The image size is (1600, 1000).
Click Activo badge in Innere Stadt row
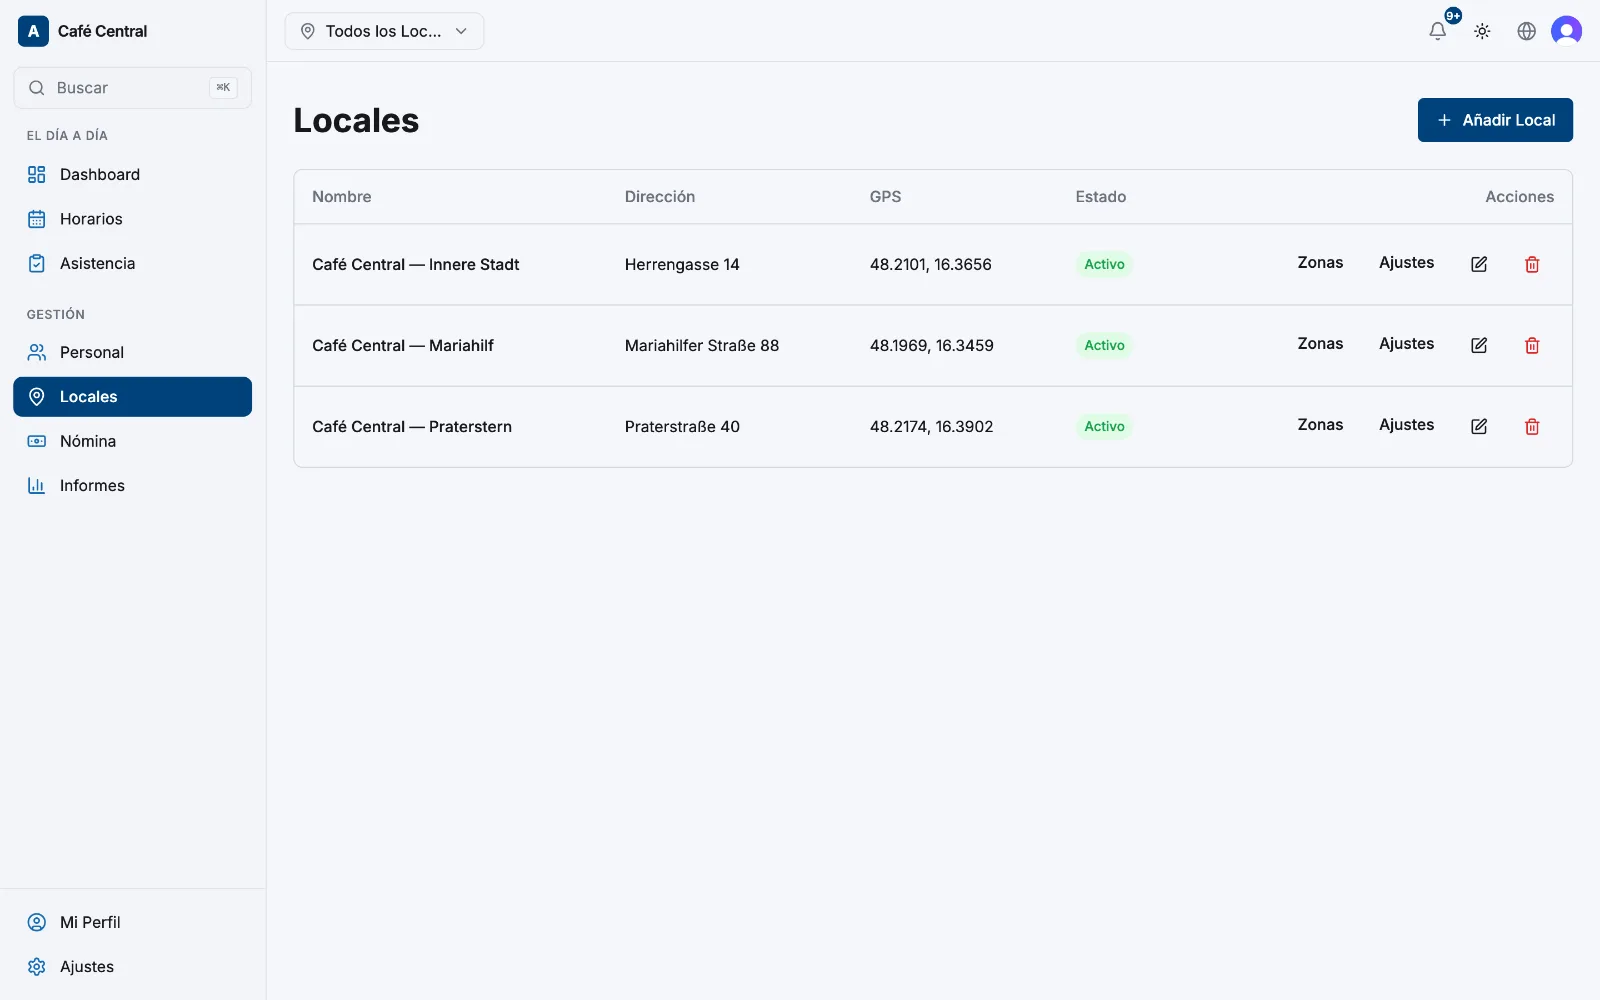point(1104,265)
